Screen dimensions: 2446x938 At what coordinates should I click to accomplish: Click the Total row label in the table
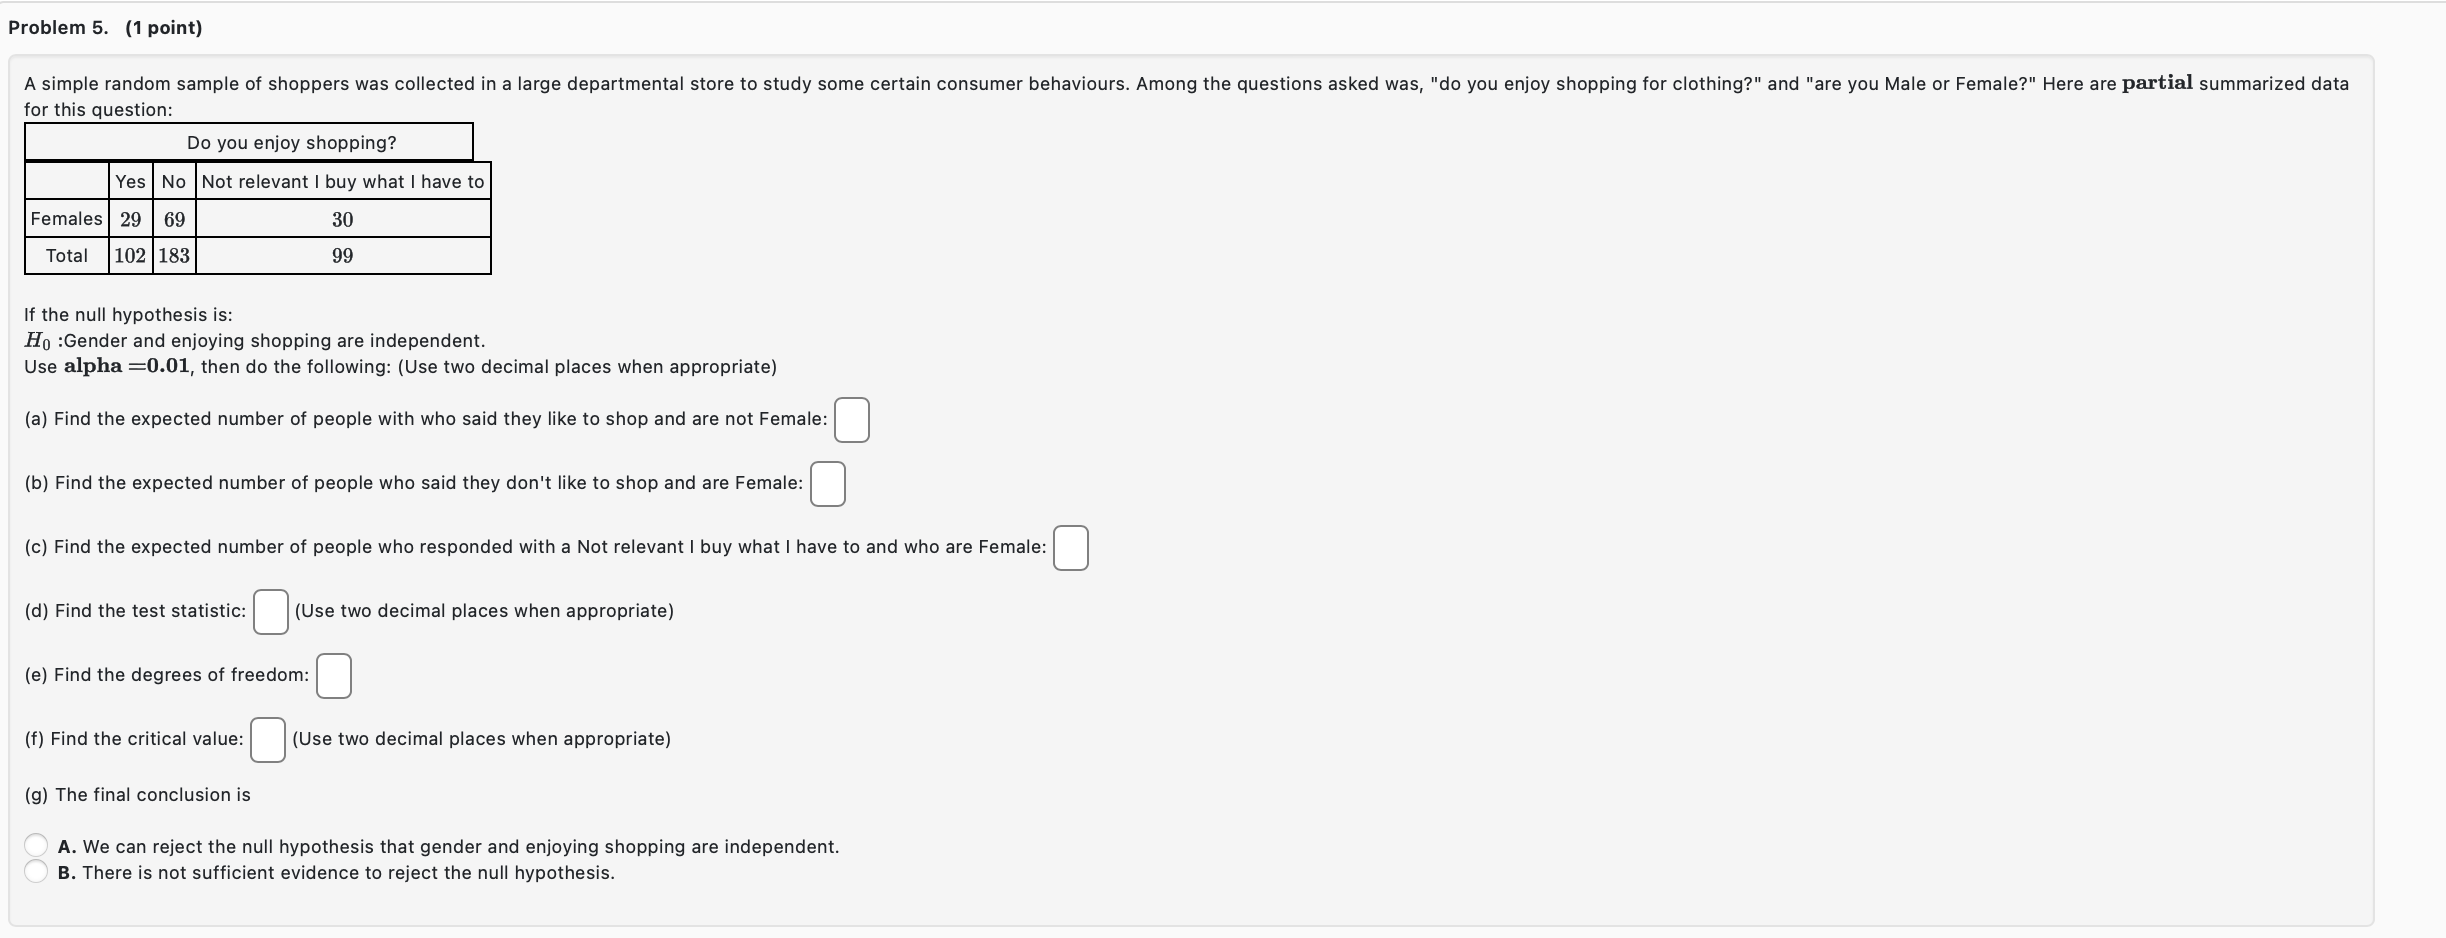click(x=66, y=255)
